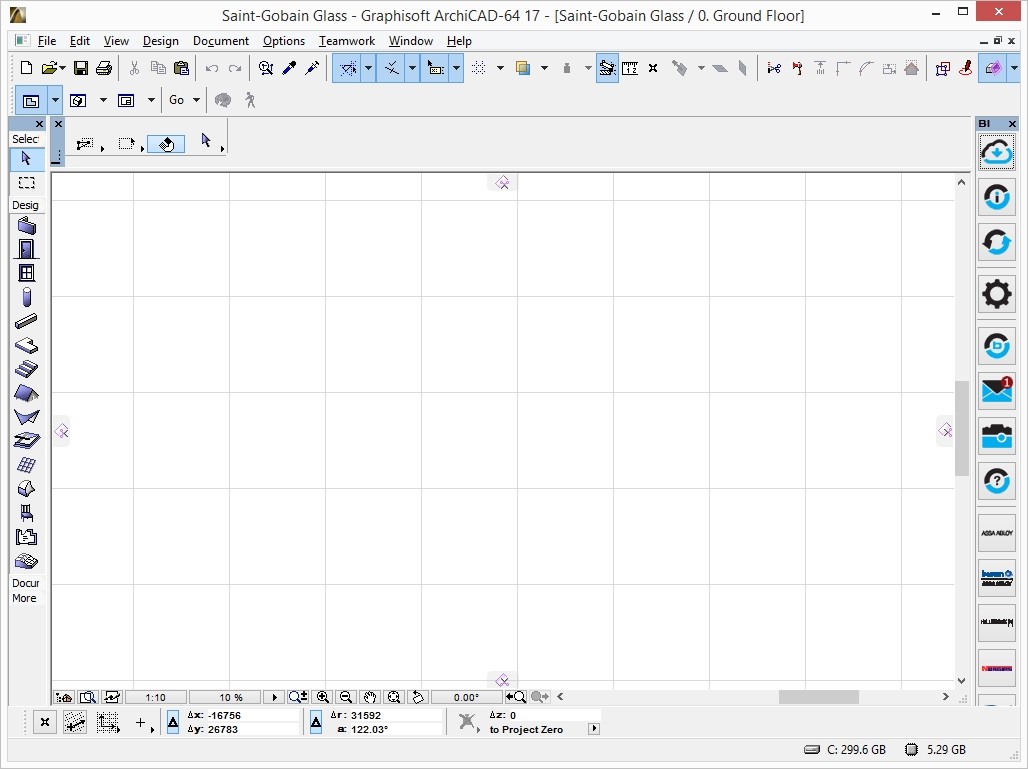Click the 0.00° orientation button

click(466, 697)
